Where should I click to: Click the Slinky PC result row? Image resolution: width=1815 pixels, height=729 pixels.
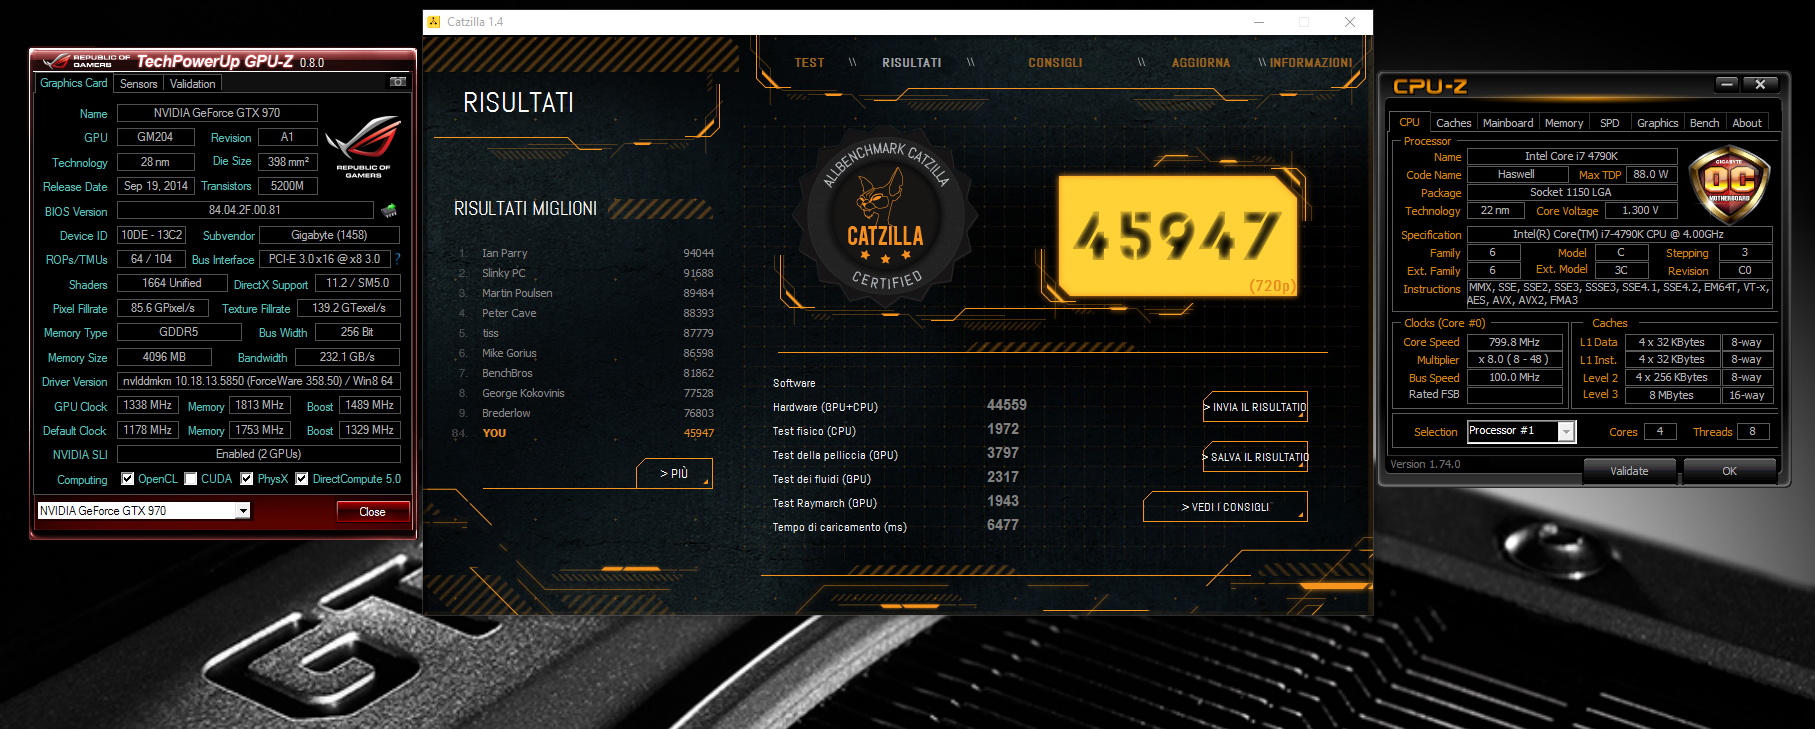tap(586, 273)
